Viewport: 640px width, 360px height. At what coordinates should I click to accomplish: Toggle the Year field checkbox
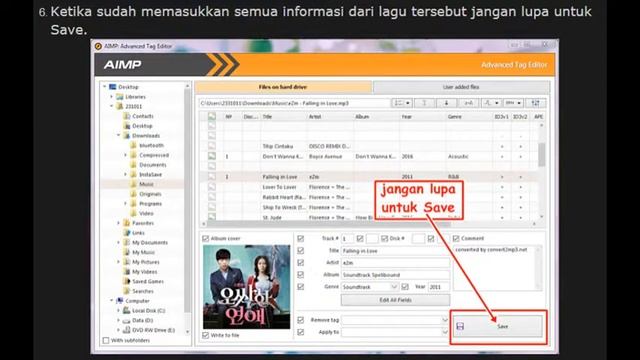click(x=405, y=287)
